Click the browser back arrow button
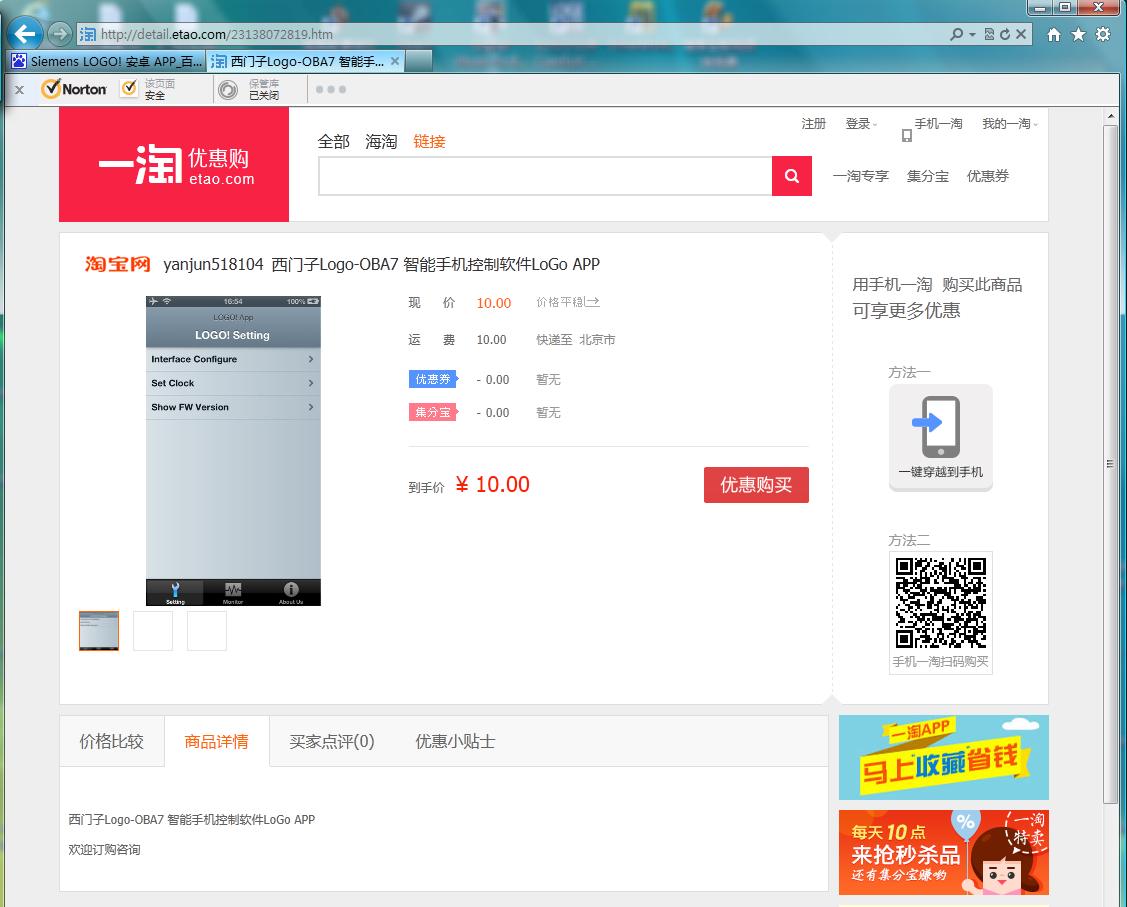This screenshot has height=907, width=1127. [24, 34]
